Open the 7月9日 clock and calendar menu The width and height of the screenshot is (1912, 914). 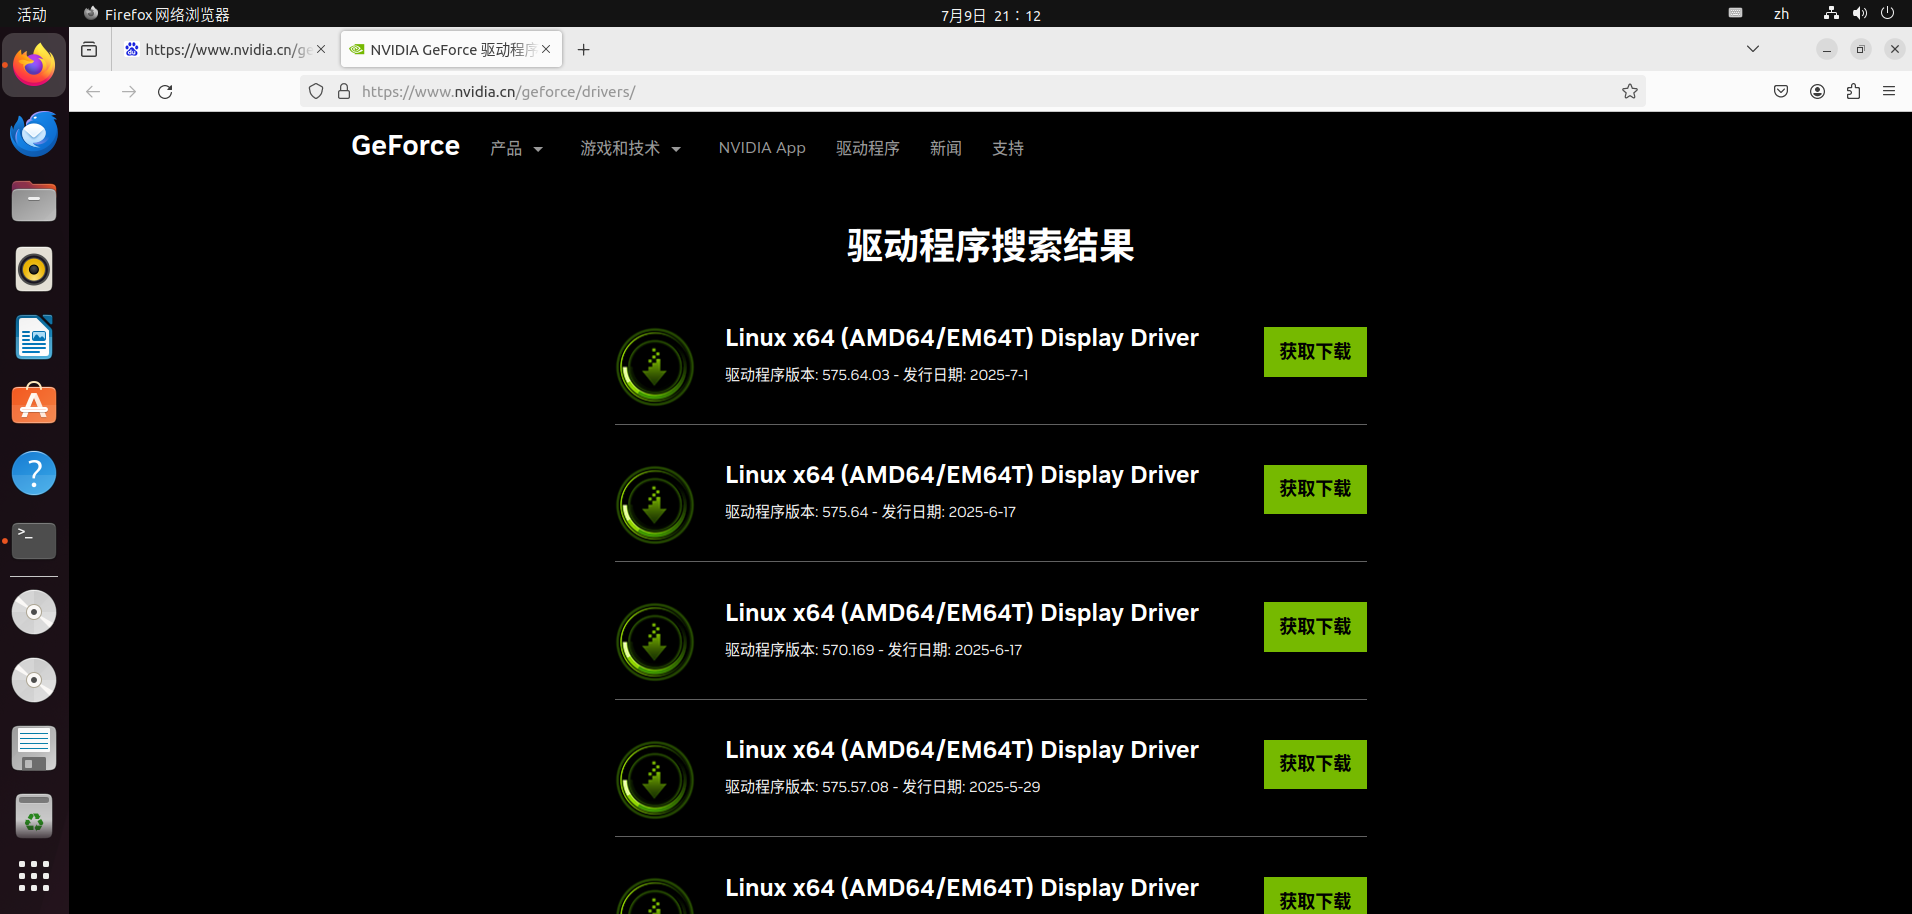(x=991, y=15)
